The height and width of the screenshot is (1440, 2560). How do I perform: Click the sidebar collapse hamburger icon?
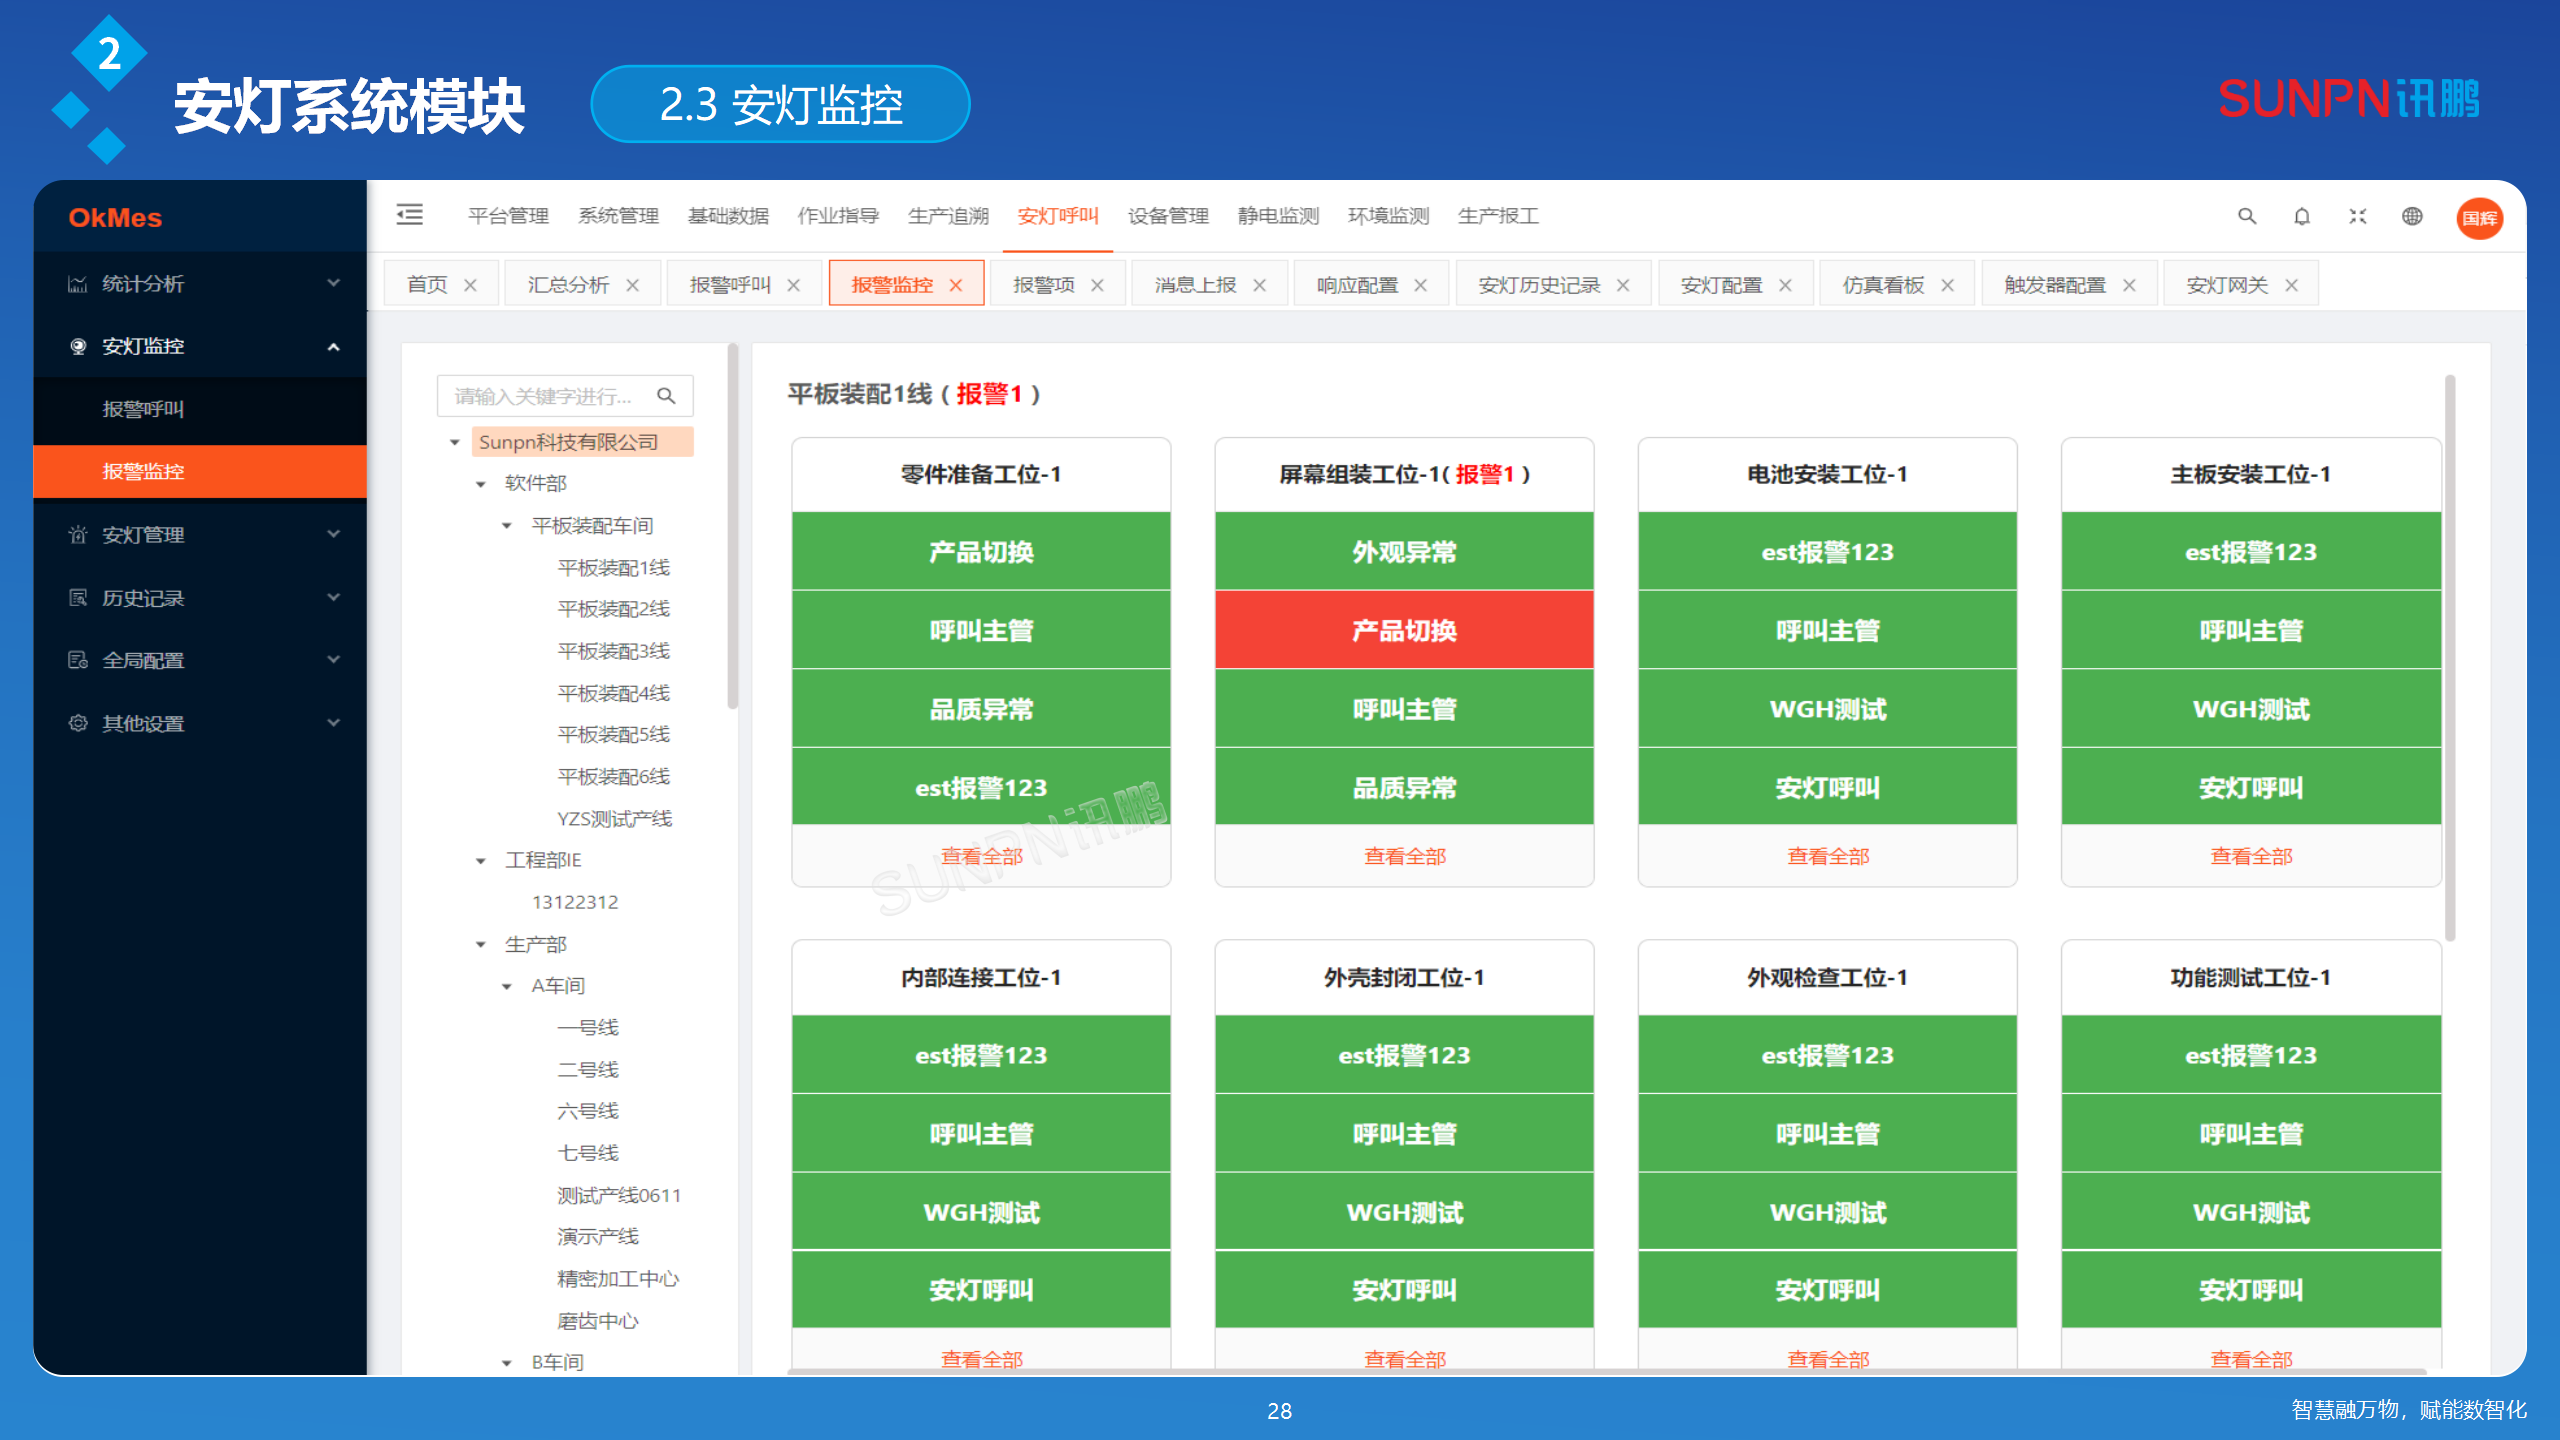(x=410, y=216)
